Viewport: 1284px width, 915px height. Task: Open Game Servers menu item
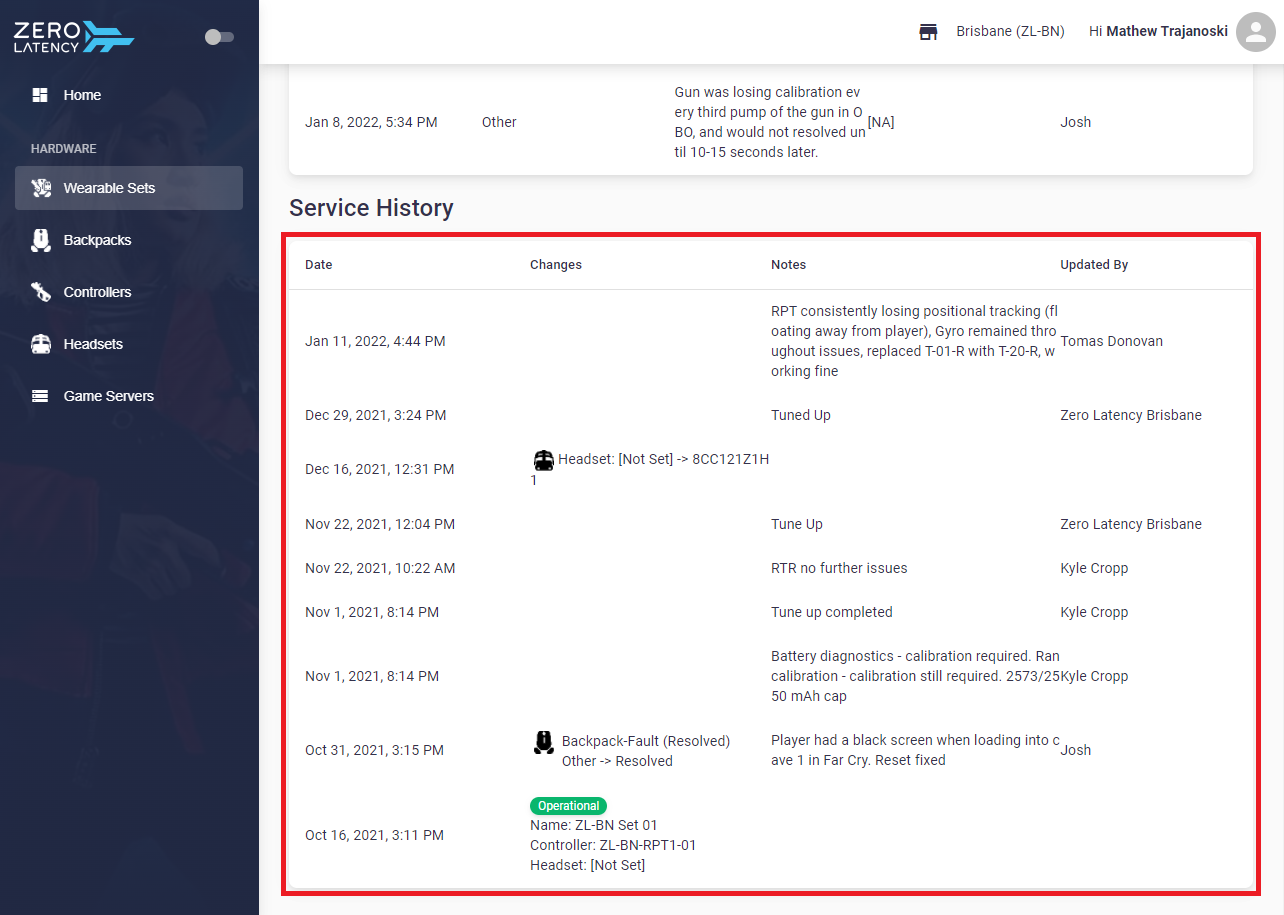[129, 396]
